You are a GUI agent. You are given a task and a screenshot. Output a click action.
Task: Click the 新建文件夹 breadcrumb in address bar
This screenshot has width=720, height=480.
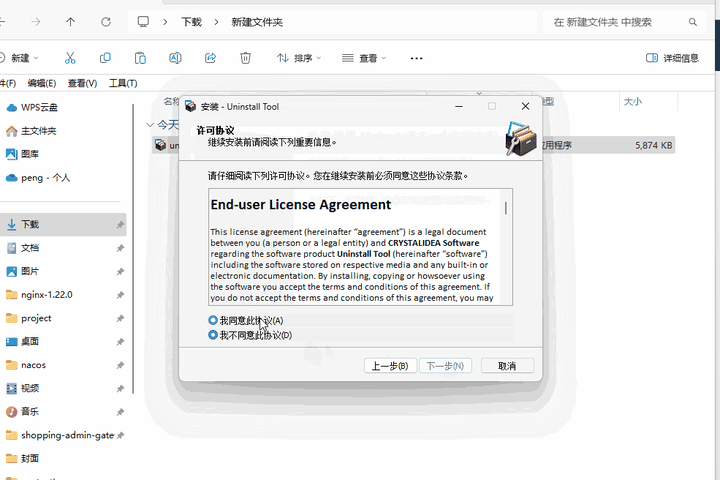[257, 22]
